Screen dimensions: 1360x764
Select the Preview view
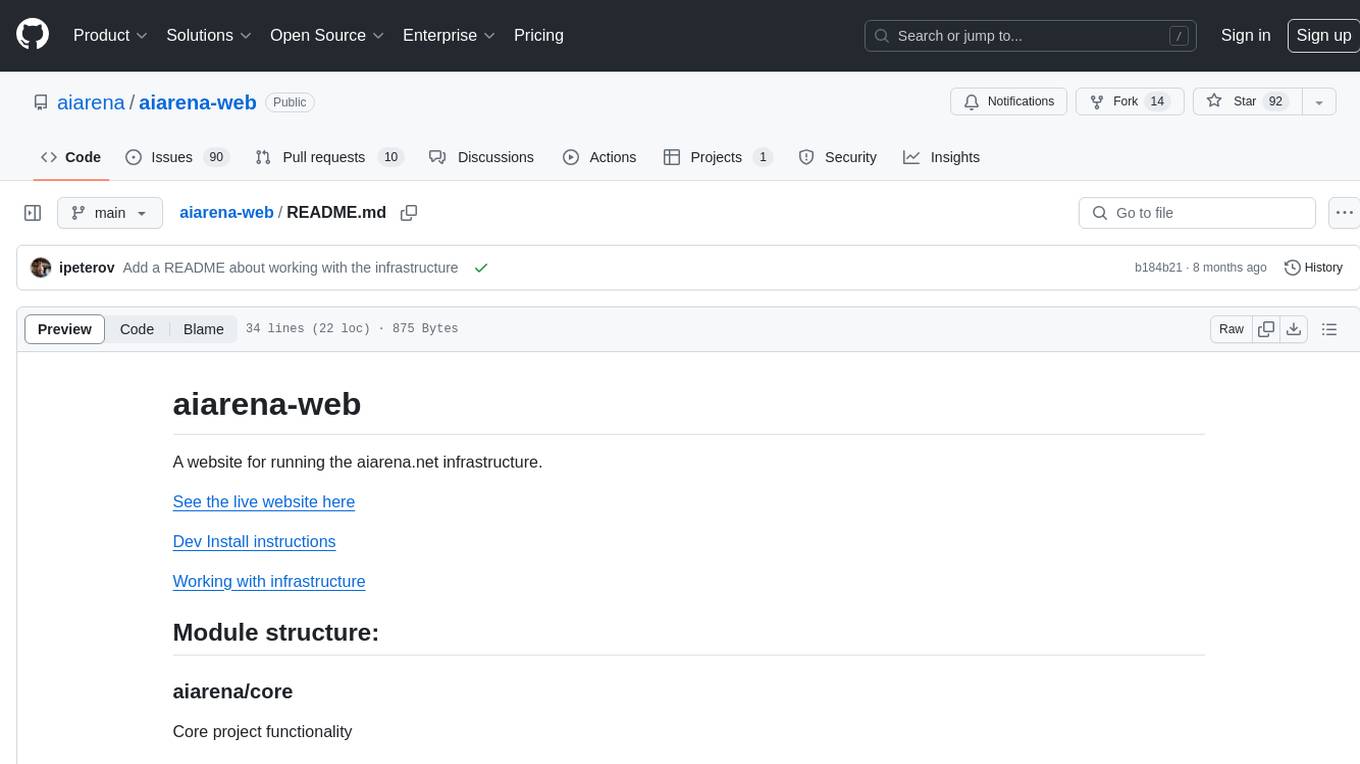[65, 329]
